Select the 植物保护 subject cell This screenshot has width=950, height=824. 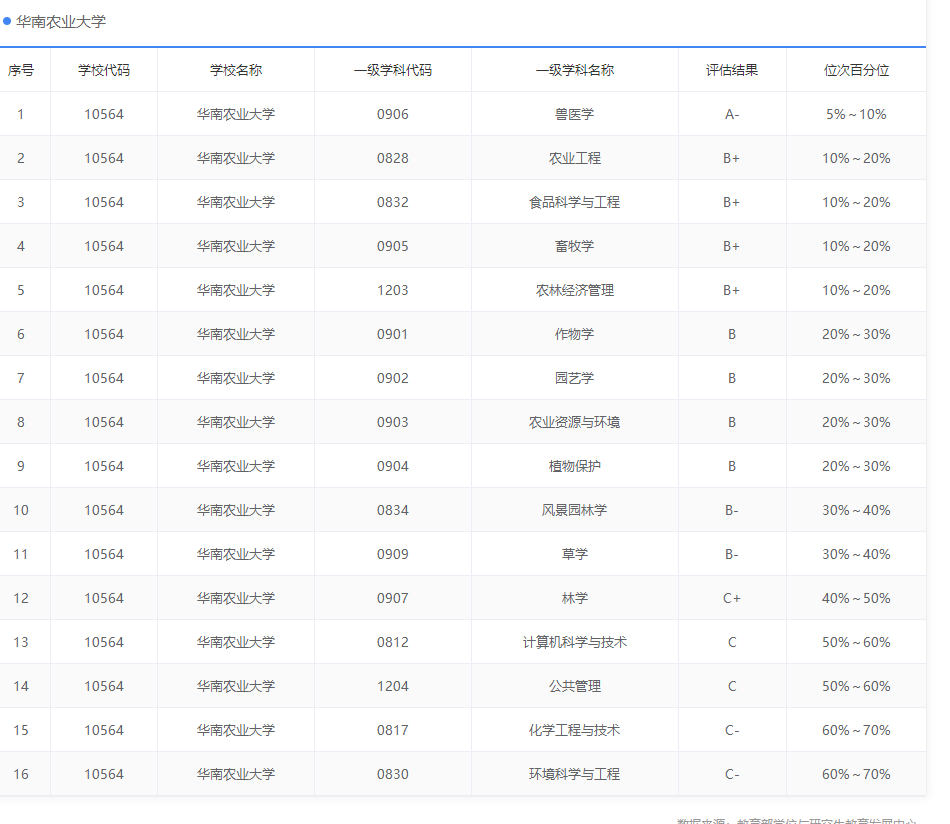pos(575,467)
